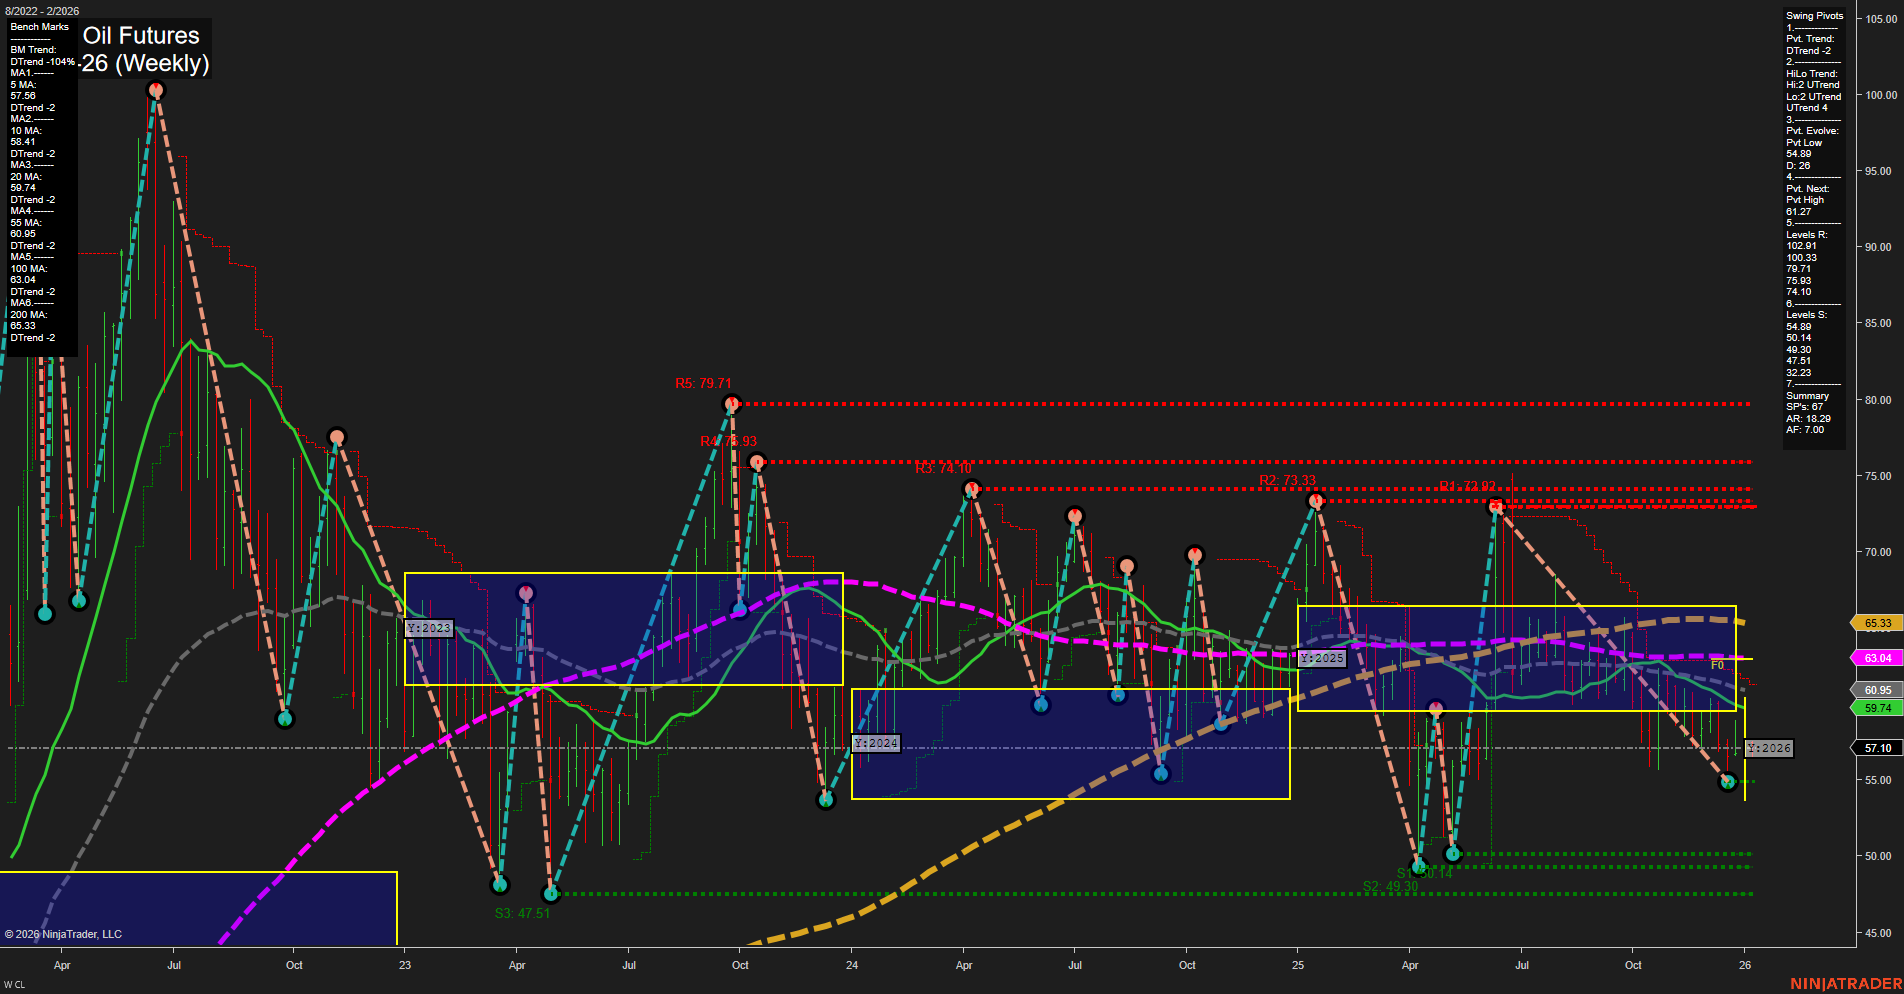Image resolution: width=1904 pixels, height=994 pixels.
Task: Select the pivot high dot at R5: 79.71
Action: (731, 403)
